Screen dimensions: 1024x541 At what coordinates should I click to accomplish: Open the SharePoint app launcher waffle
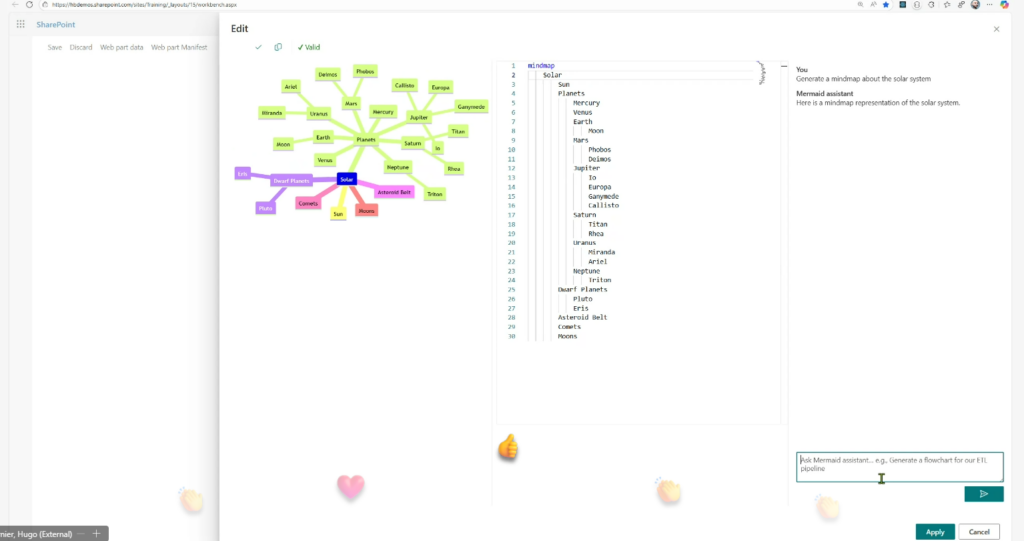(x=21, y=24)
